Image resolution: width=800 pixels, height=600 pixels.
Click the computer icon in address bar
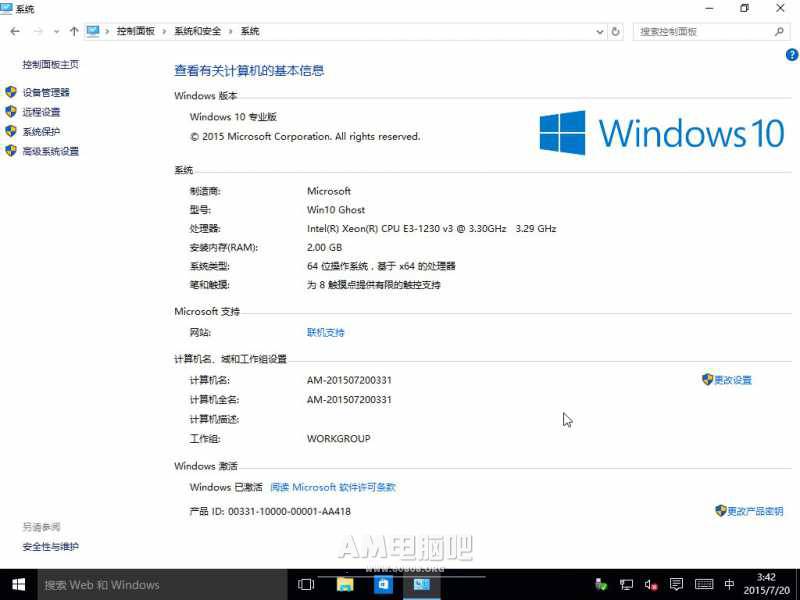pos(93,32)
